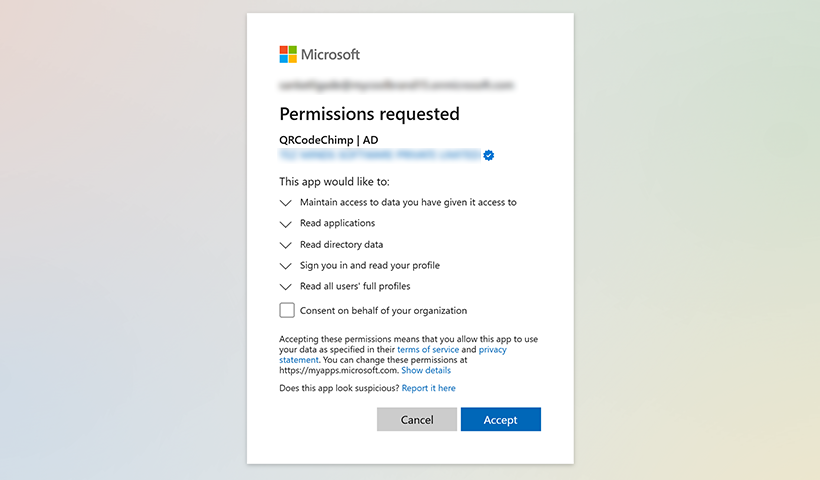Click the Microsoft logo
This screenshot has width=820, height=480.
point(320,54)
